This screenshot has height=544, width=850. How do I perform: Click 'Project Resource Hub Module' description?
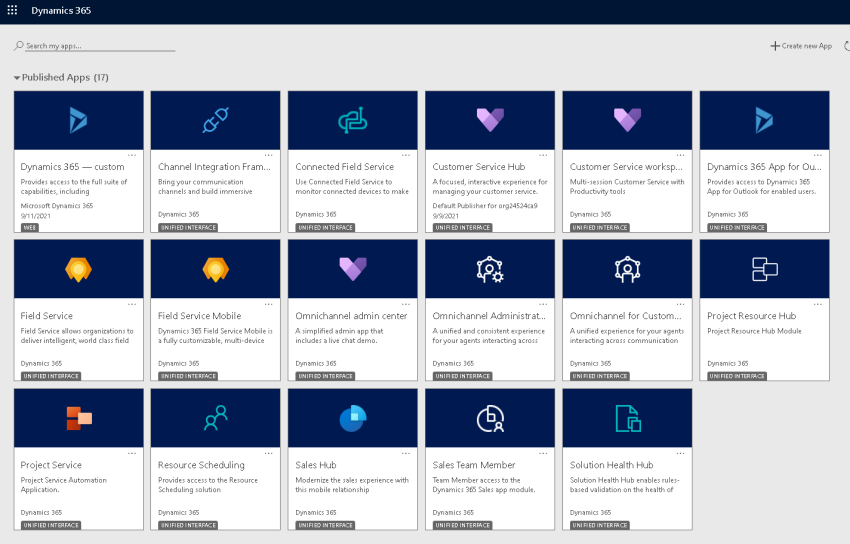coord(754,331)
